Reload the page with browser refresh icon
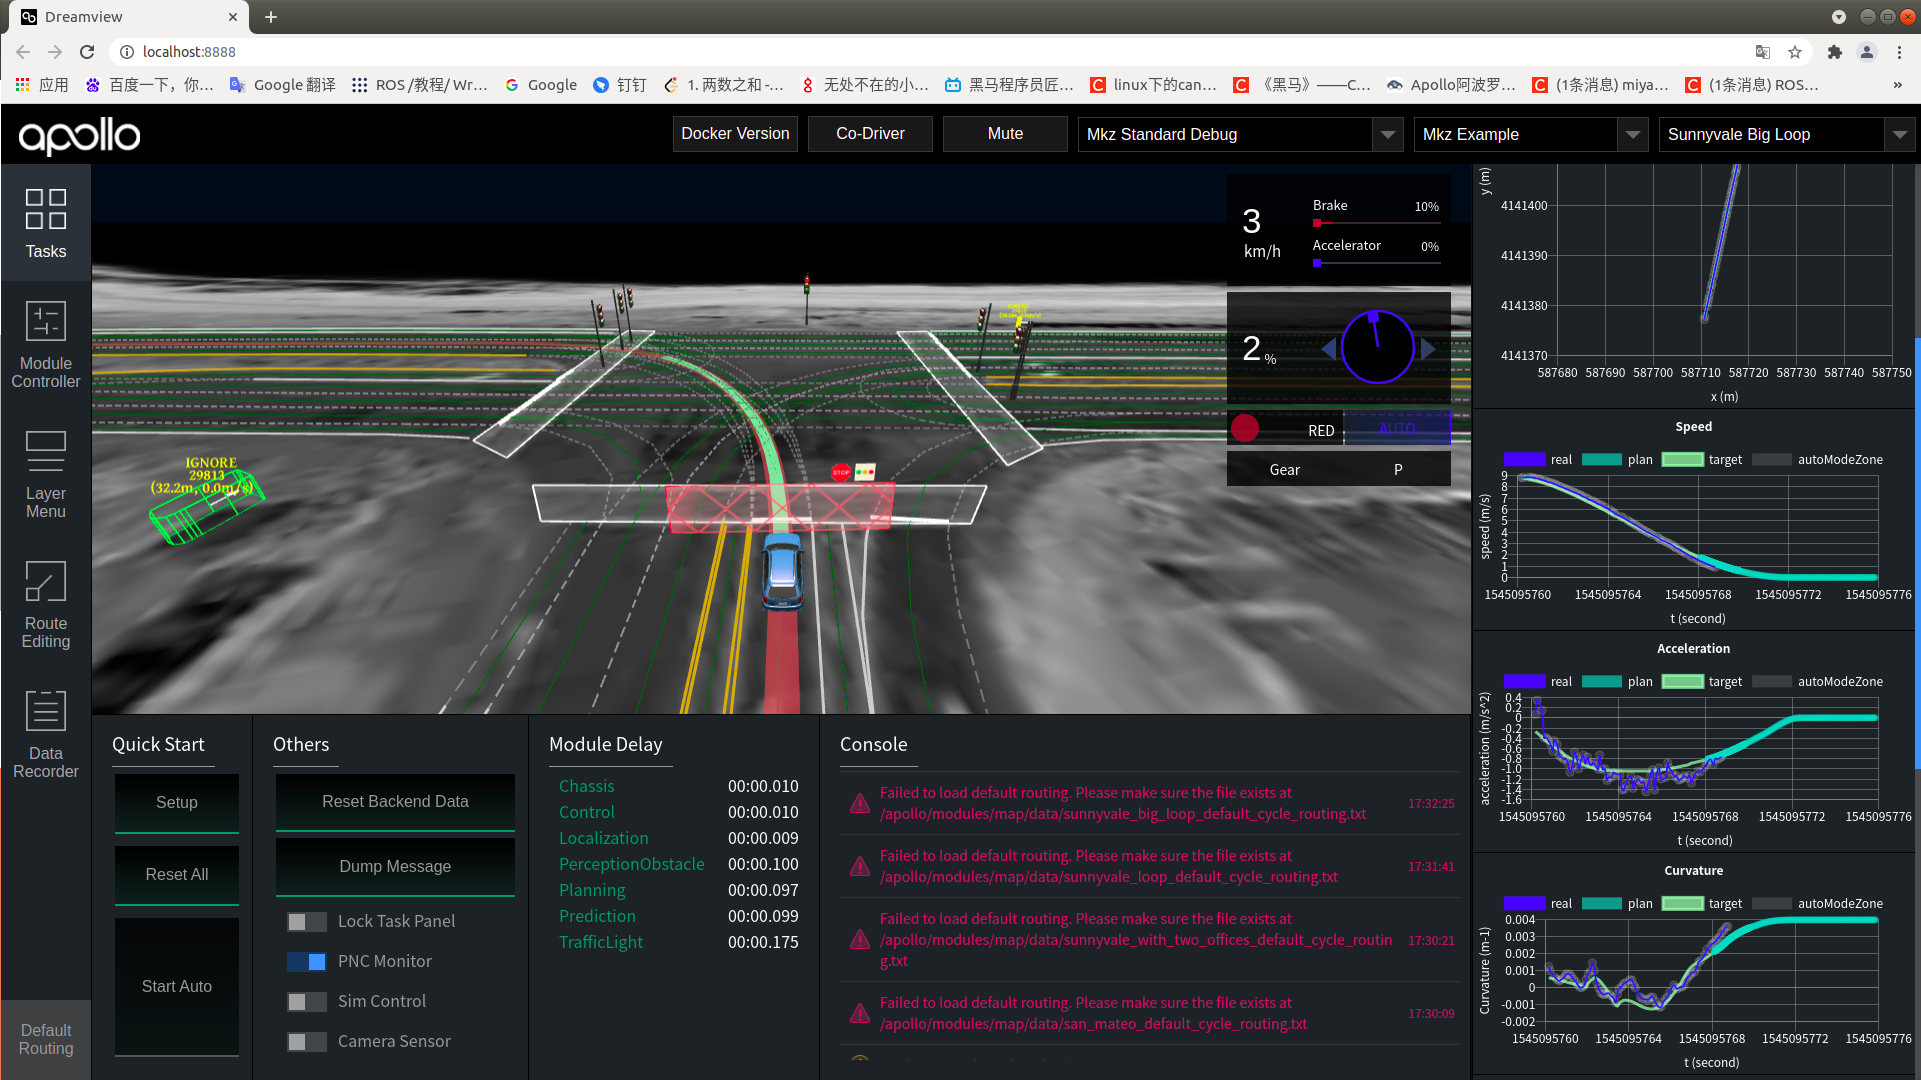This screenshot has width=1921, height=1080. (87, 52)
